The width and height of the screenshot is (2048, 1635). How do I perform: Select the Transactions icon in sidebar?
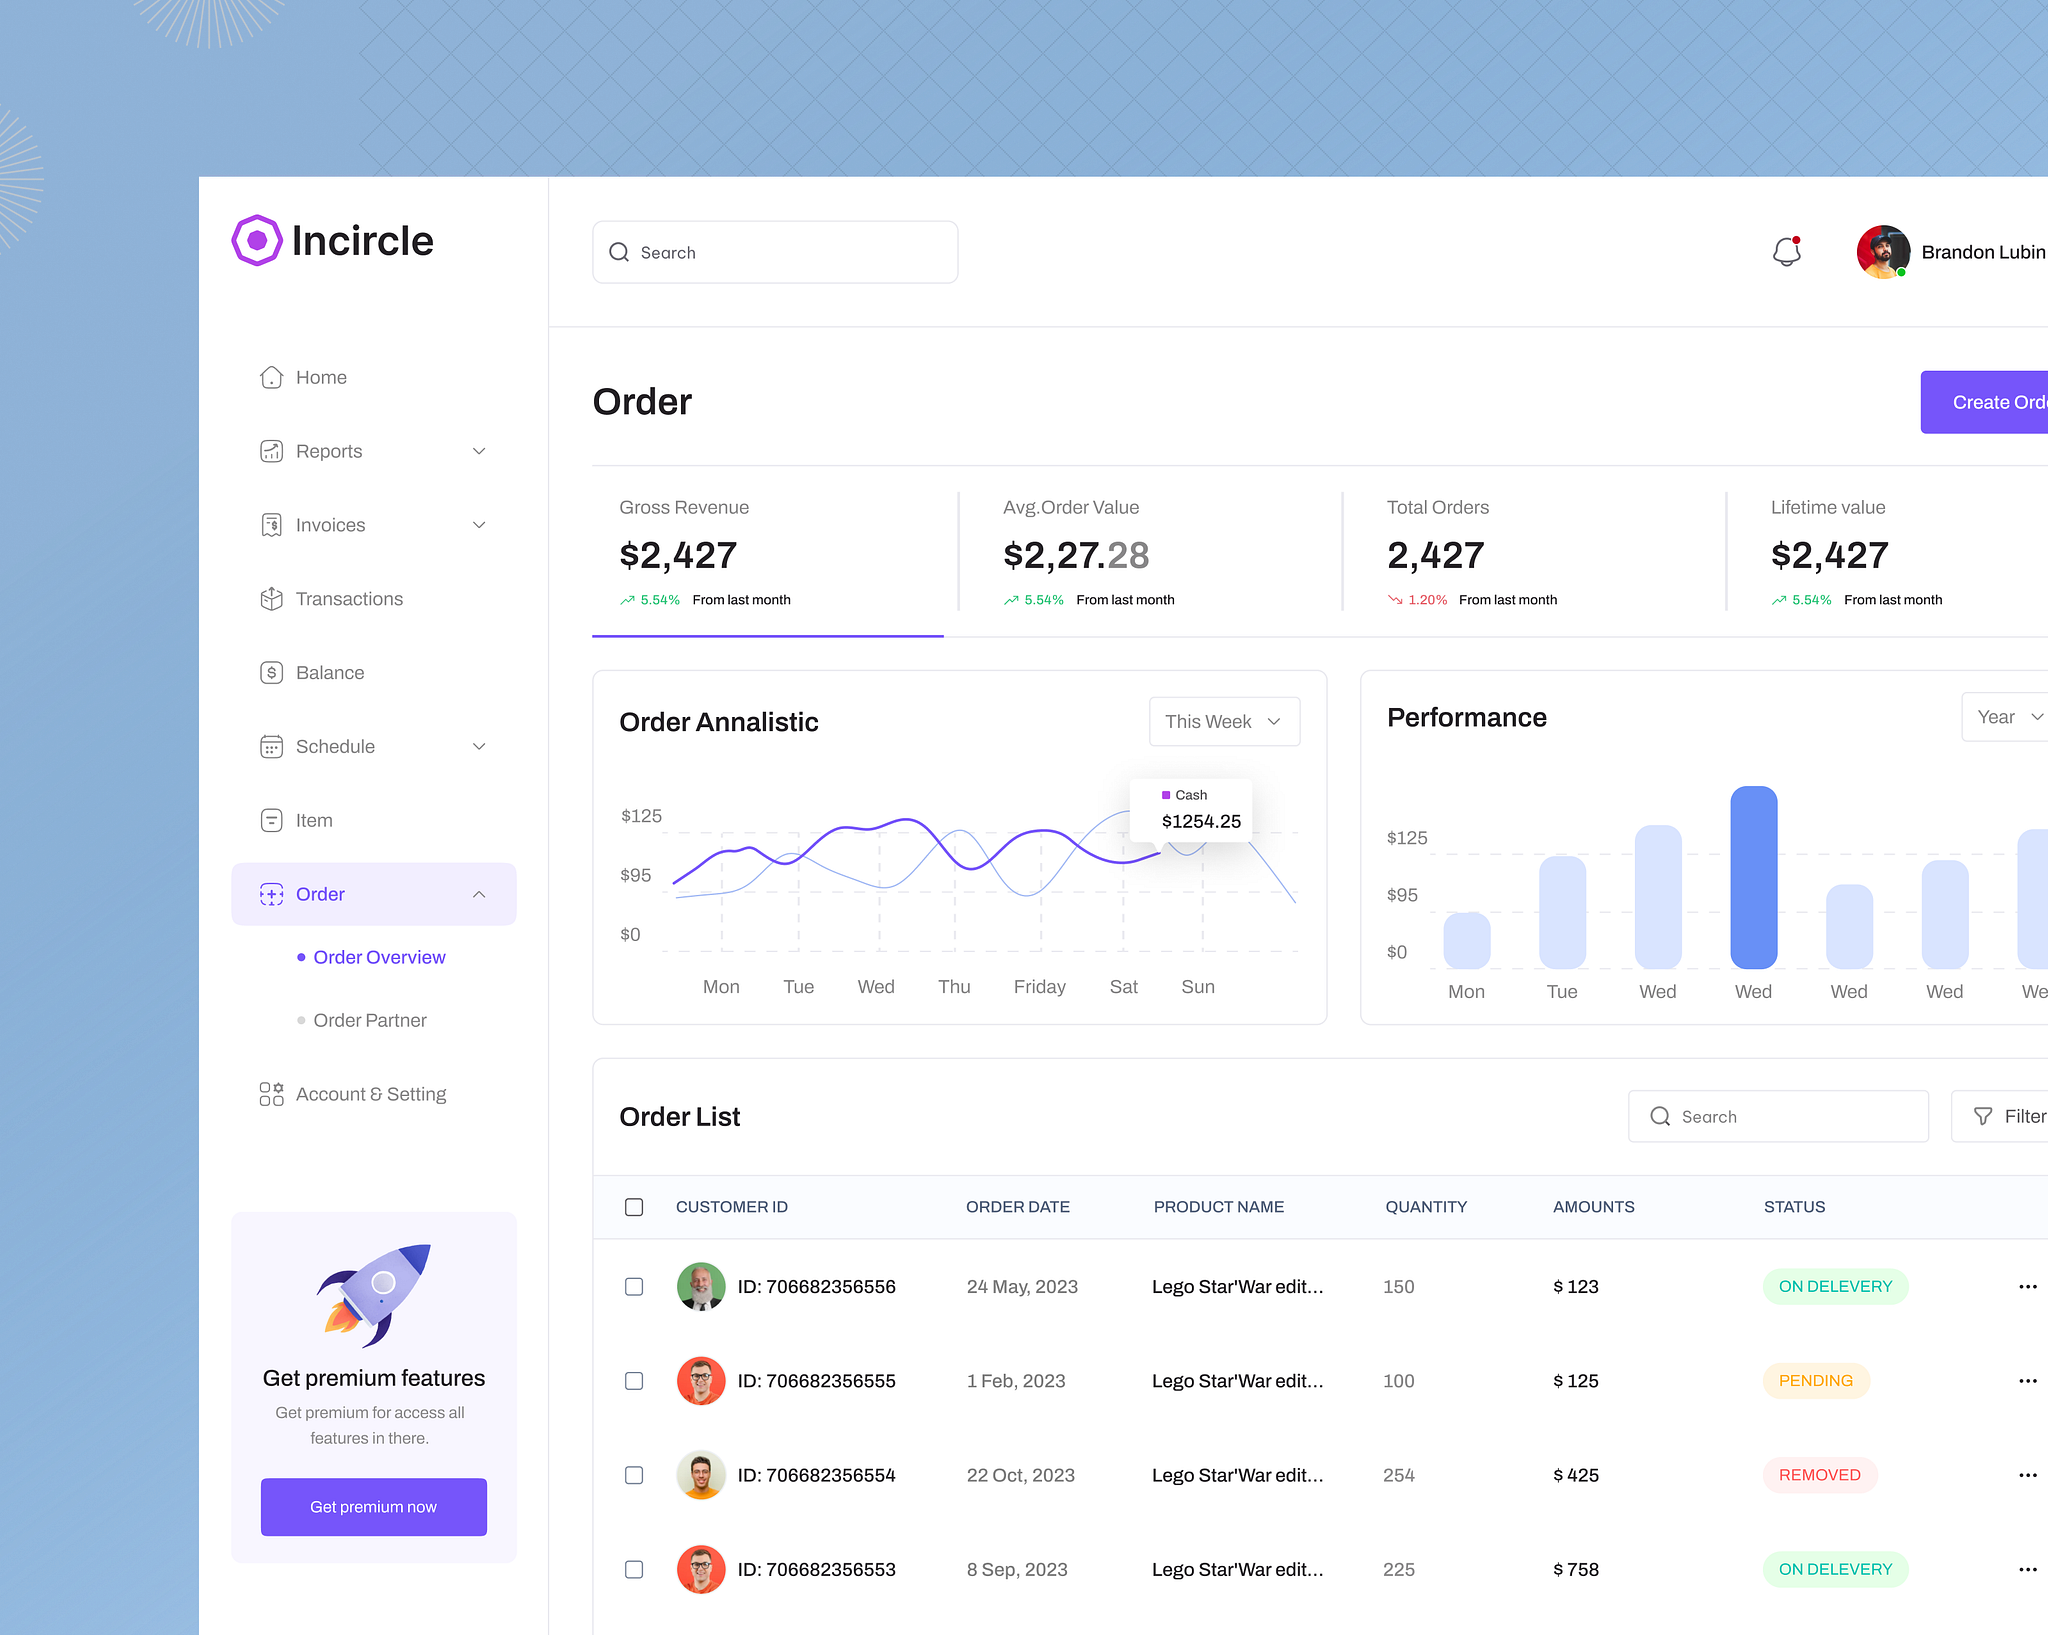click(x=271, y=598)
